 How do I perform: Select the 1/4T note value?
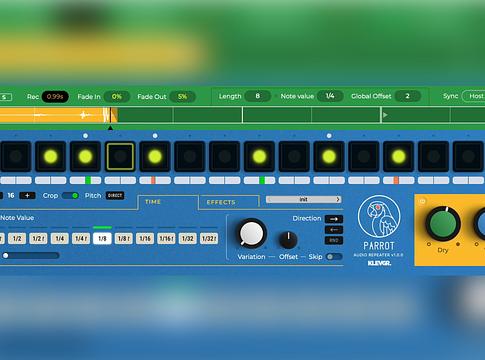(81, 238)
